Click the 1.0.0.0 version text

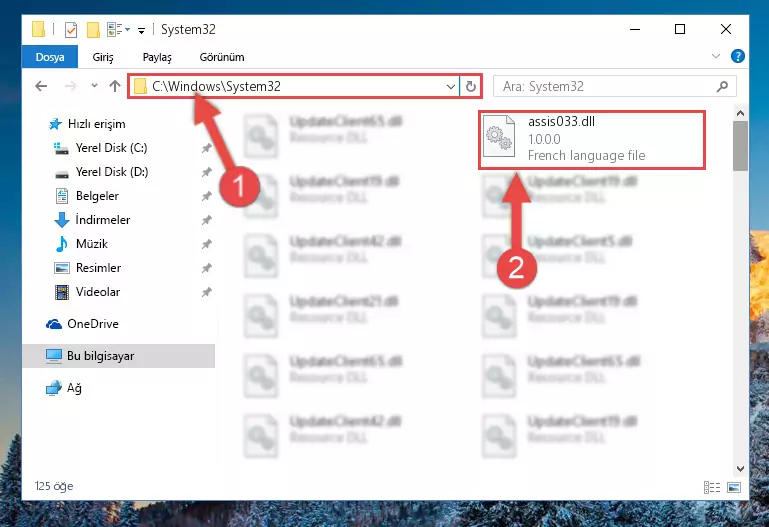(x=544, y=139)
